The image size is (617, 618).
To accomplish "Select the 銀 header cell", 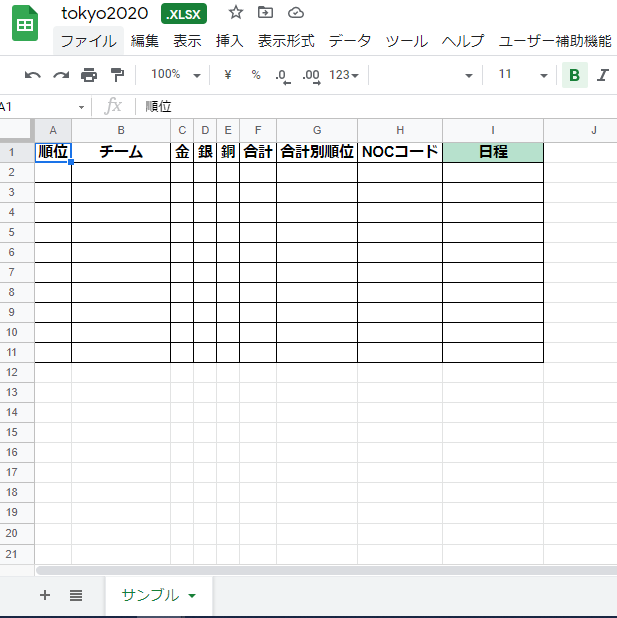I will [205, 152].
